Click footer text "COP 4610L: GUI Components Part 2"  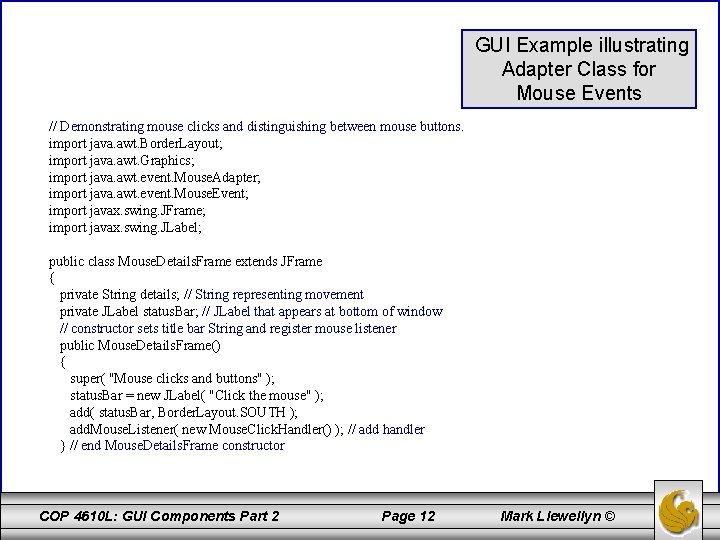pos(159,516)
